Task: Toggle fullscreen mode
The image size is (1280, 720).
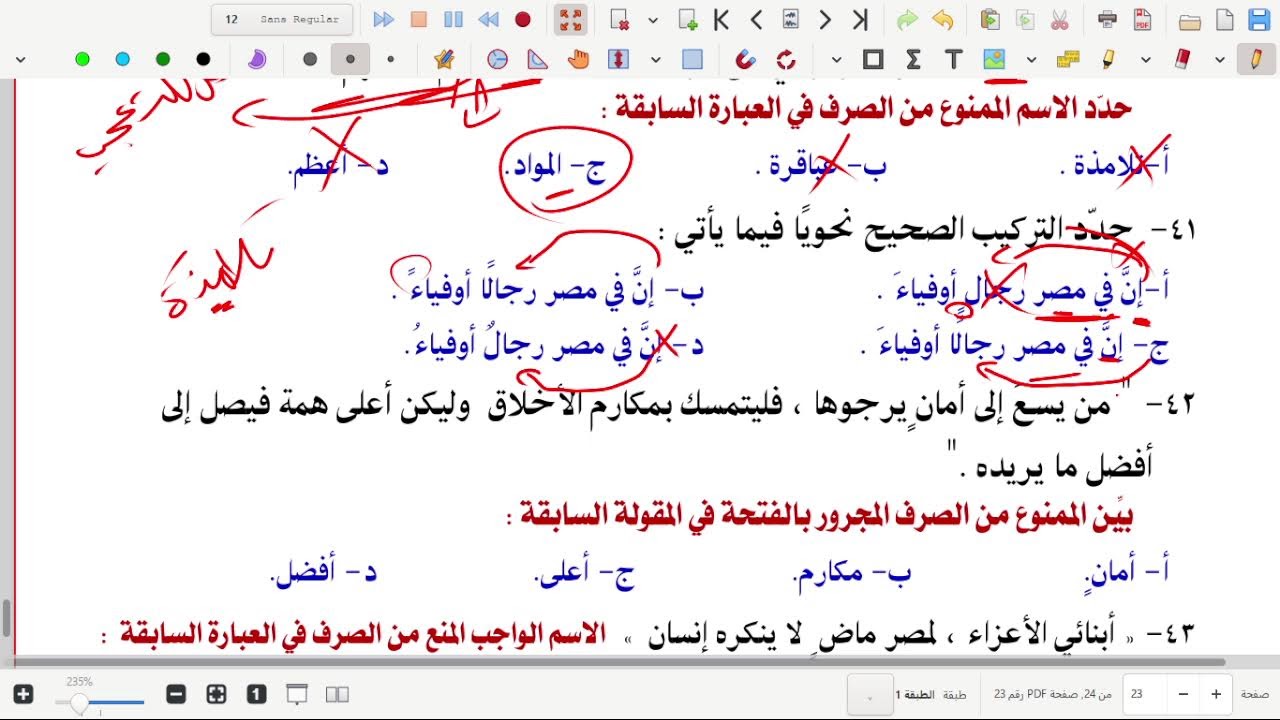Action: point(571,20)
